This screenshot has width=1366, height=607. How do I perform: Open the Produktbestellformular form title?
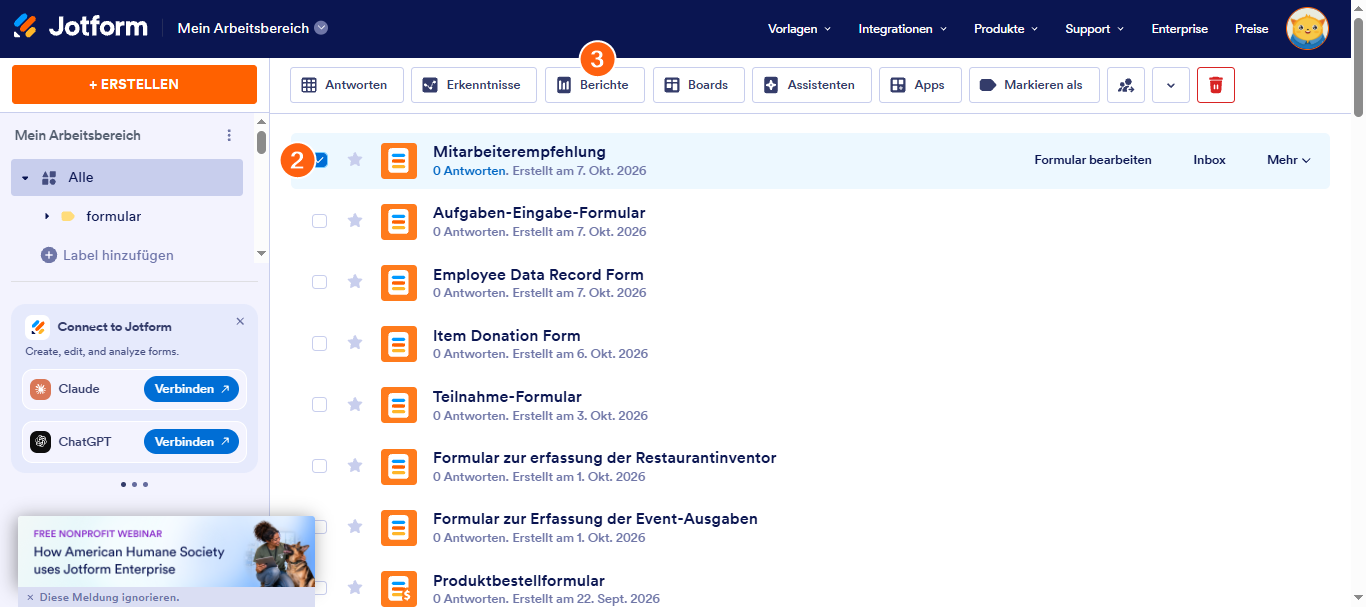point(519,580)
